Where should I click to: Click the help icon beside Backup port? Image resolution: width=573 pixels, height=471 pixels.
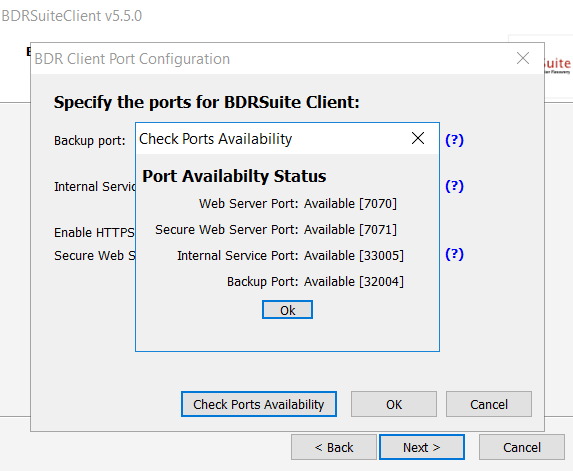tap(454, 140)
